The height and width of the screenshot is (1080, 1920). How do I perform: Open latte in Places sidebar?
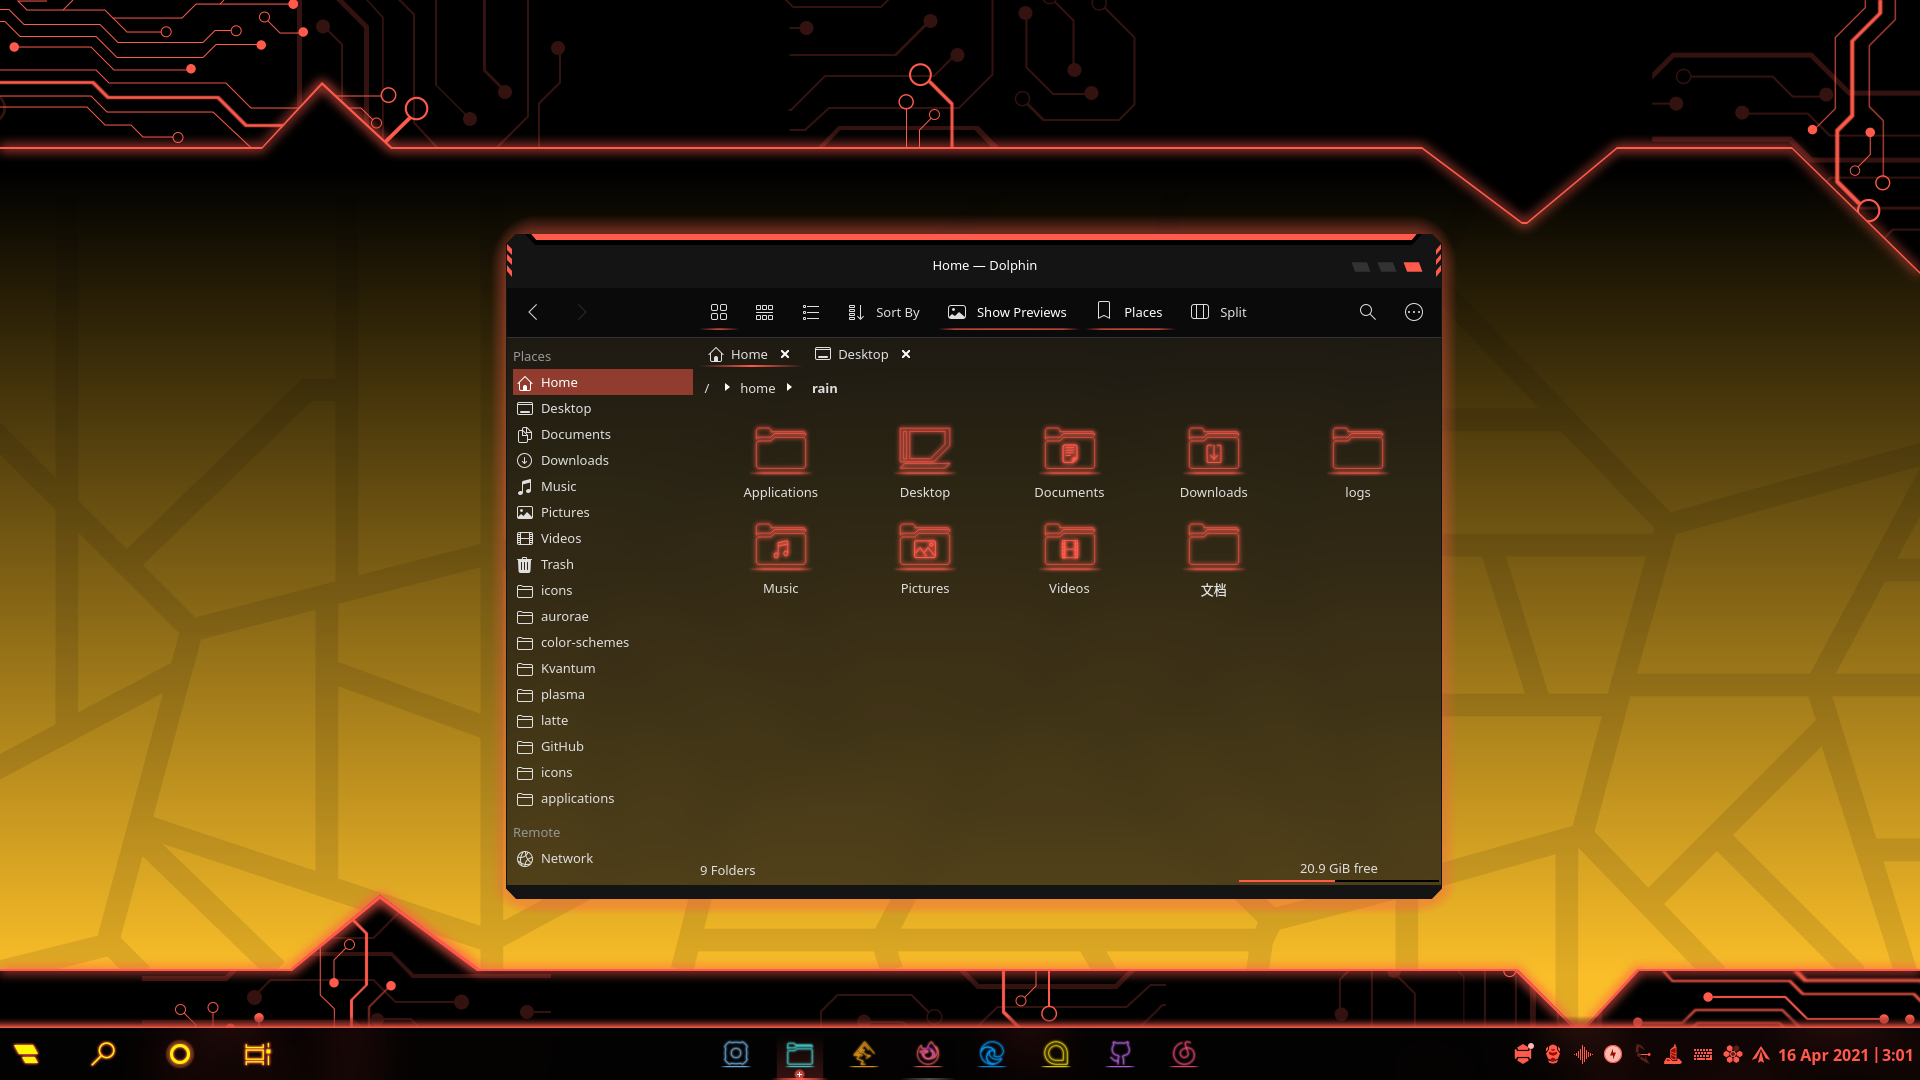[603, 720]
